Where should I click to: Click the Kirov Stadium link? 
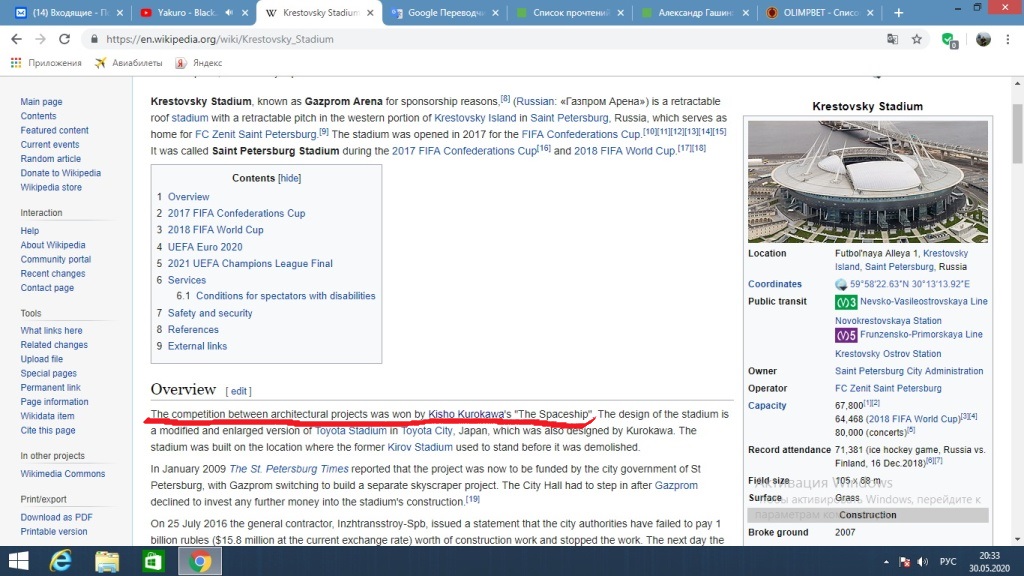[420, 447]
